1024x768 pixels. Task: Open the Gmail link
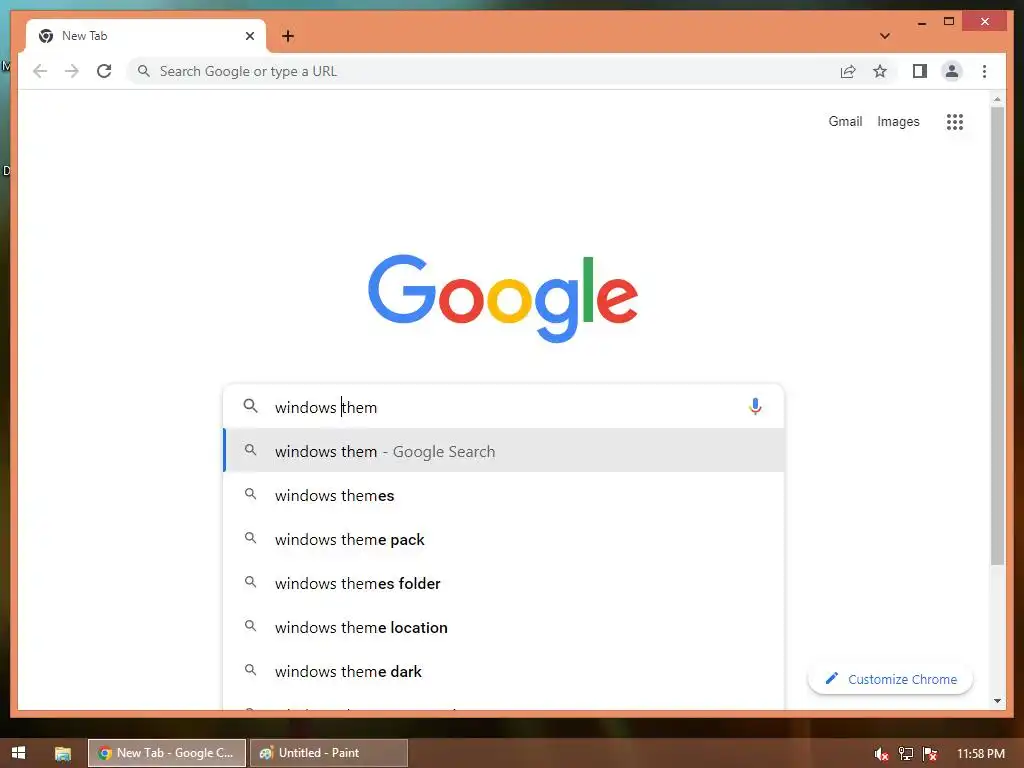point(845,121)
